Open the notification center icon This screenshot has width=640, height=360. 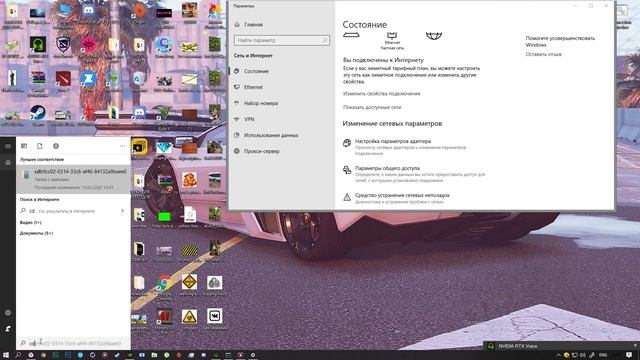point(629,355)
